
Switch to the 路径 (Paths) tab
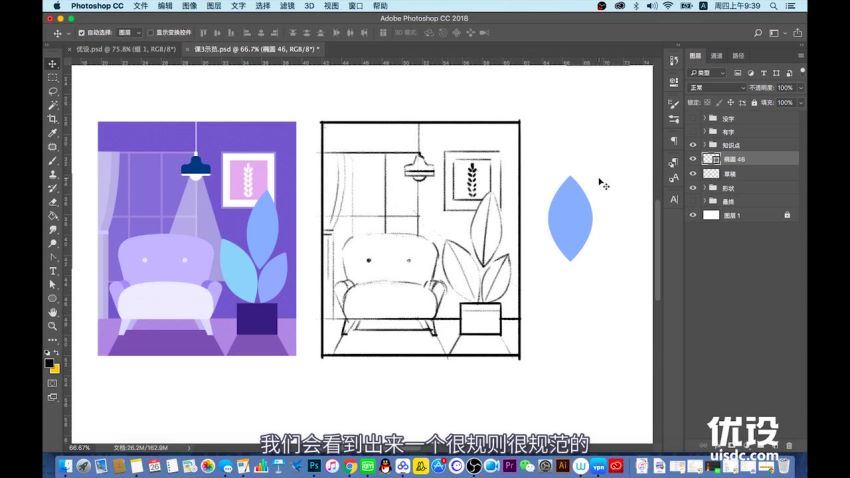[738, 56]
